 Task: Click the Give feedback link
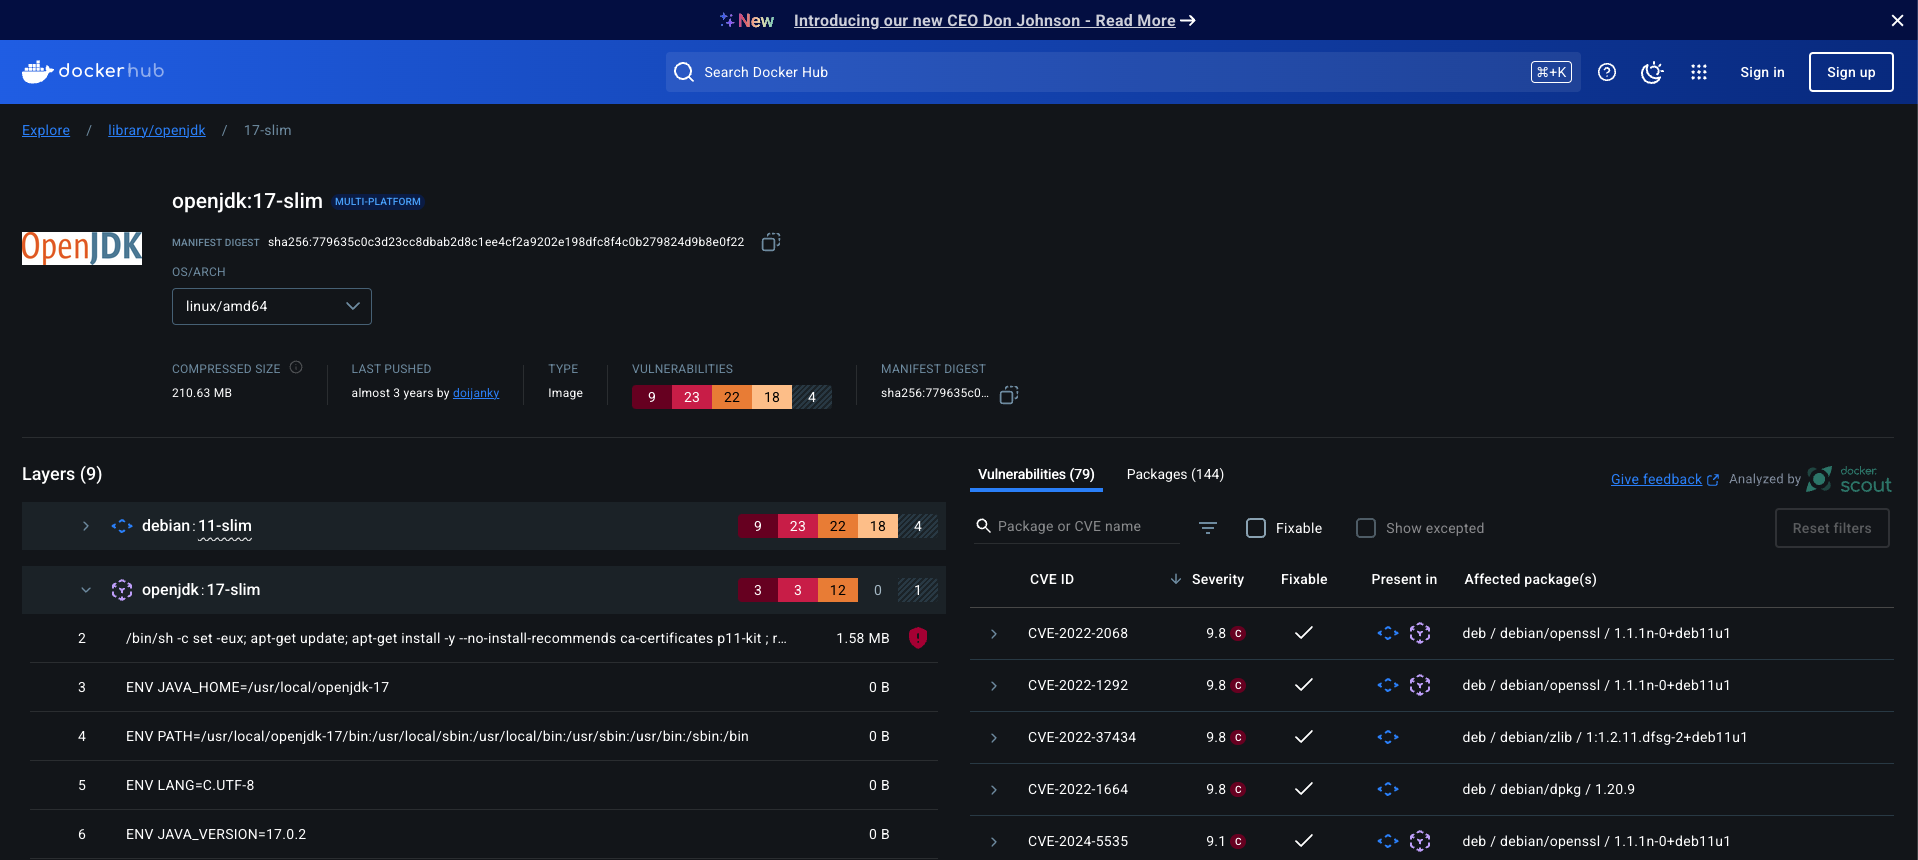1664,479
